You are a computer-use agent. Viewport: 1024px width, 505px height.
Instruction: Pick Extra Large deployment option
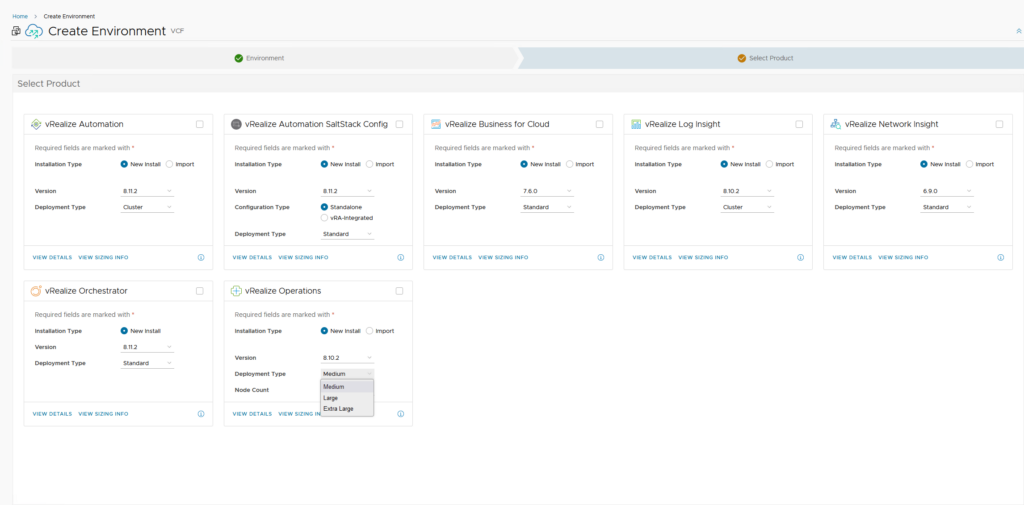point(338,409)
